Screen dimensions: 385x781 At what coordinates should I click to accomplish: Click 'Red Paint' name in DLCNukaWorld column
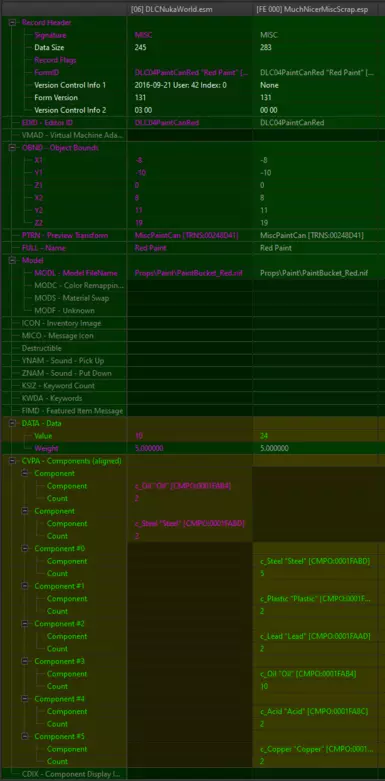click(x=150, y=248)
